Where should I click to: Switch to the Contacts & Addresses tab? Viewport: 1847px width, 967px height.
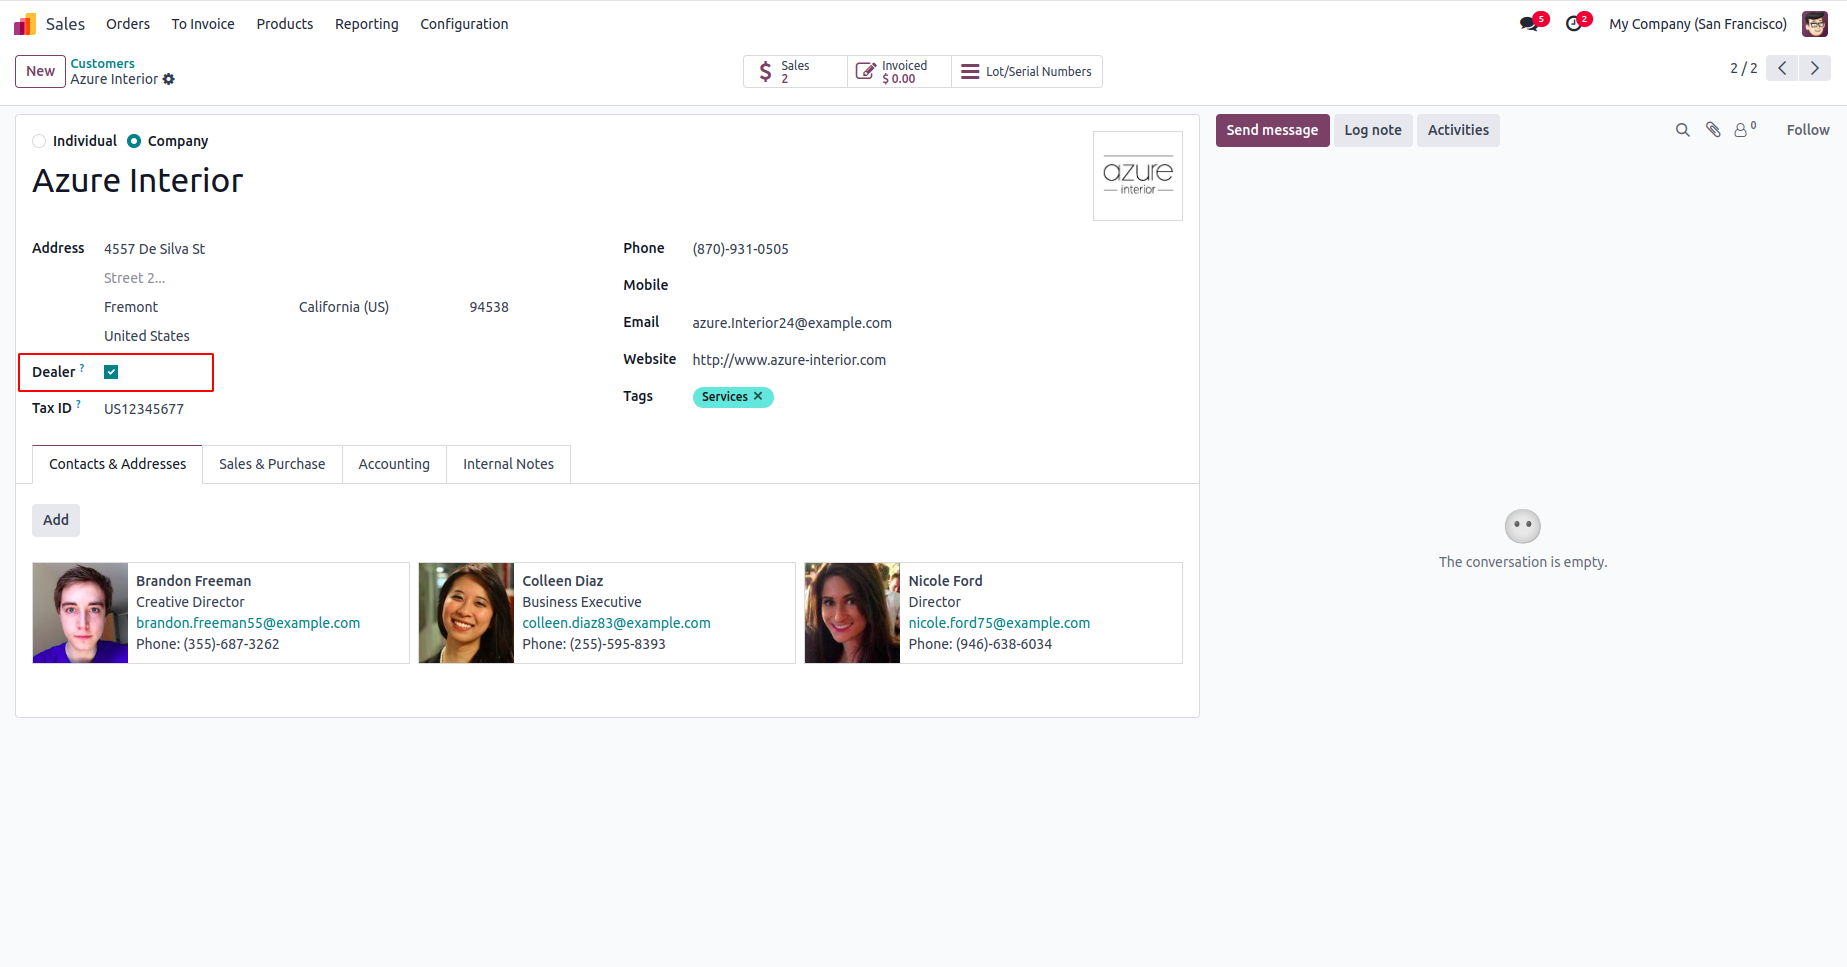click(118, 464)
